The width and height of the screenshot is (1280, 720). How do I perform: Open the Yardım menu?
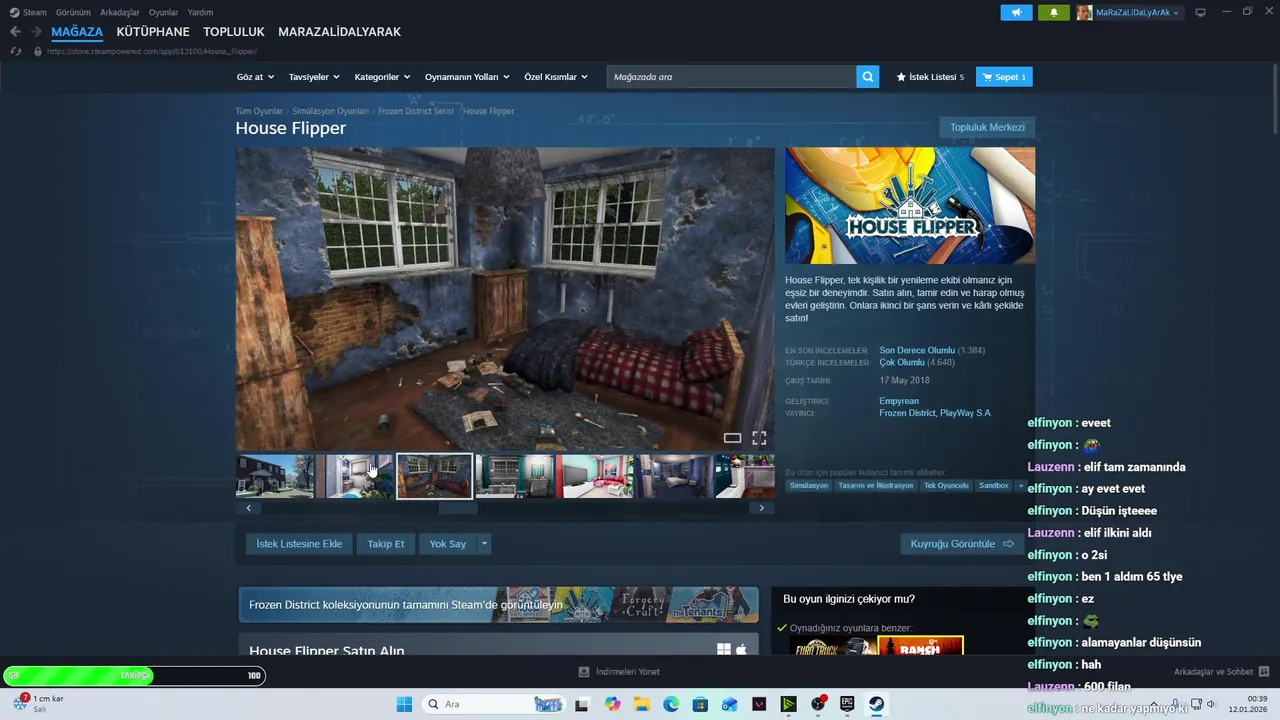200,12
